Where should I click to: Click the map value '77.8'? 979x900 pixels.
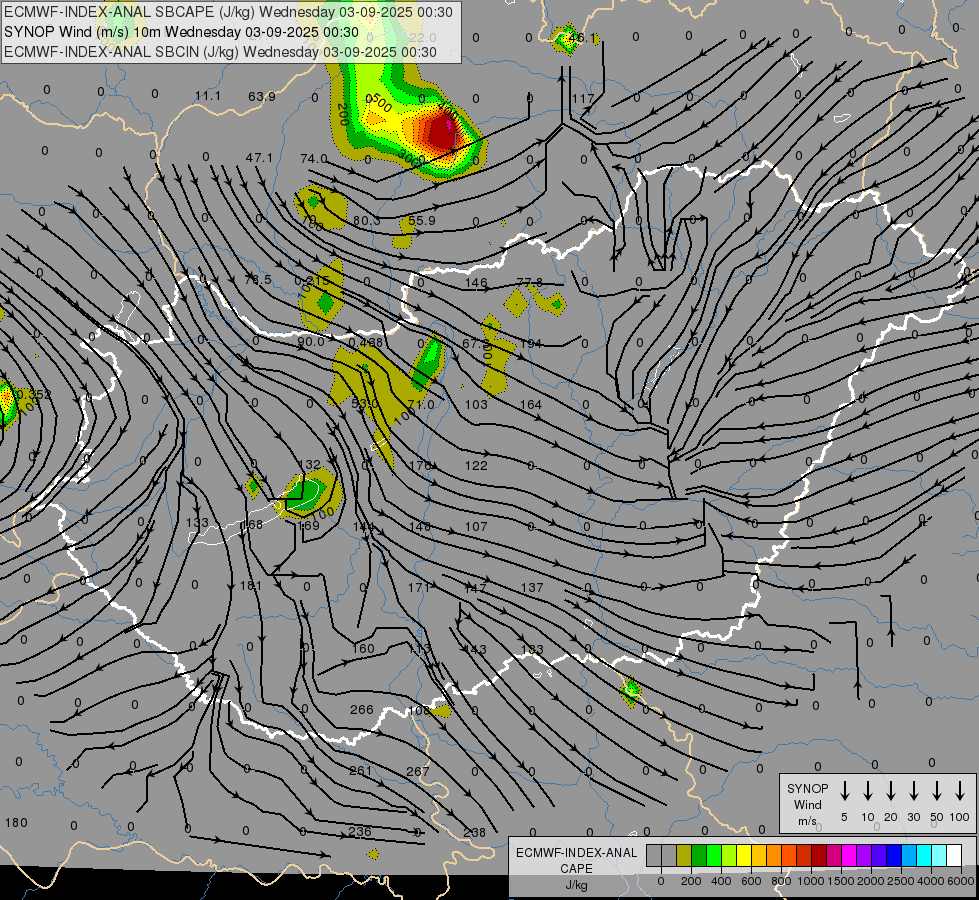(530, 282)
